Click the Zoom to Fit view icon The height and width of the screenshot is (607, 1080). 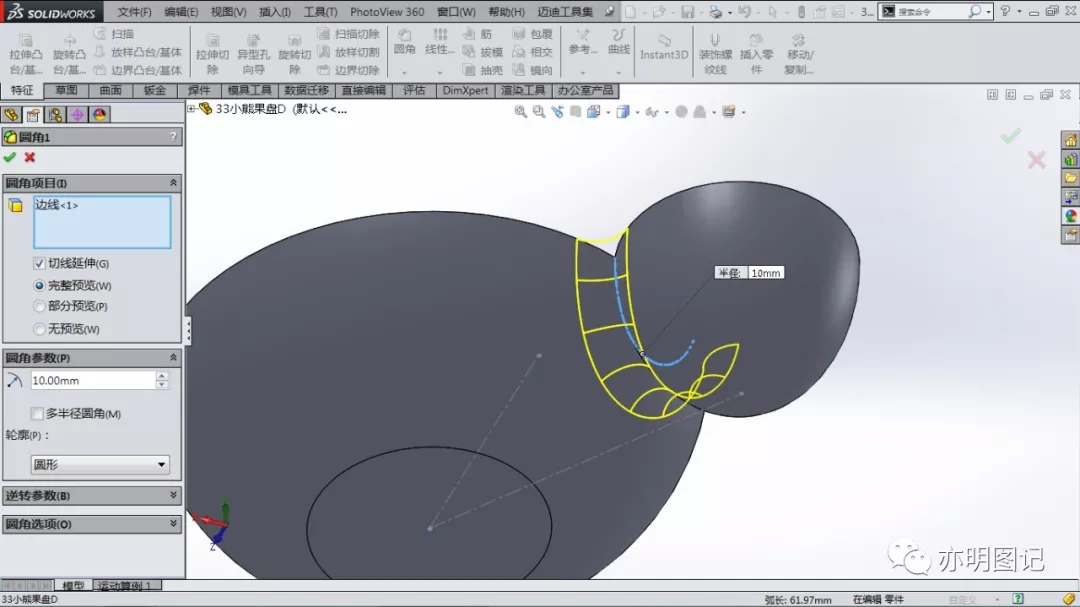521,112
